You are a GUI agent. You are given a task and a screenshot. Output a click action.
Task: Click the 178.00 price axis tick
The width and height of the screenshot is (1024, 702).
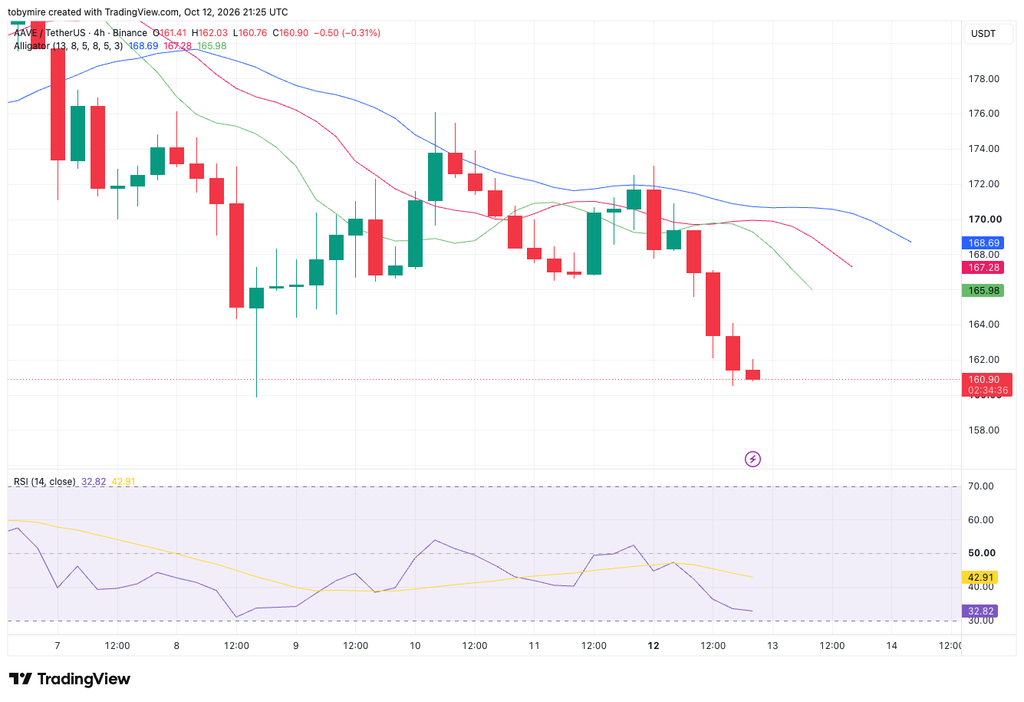coord(984,78)
